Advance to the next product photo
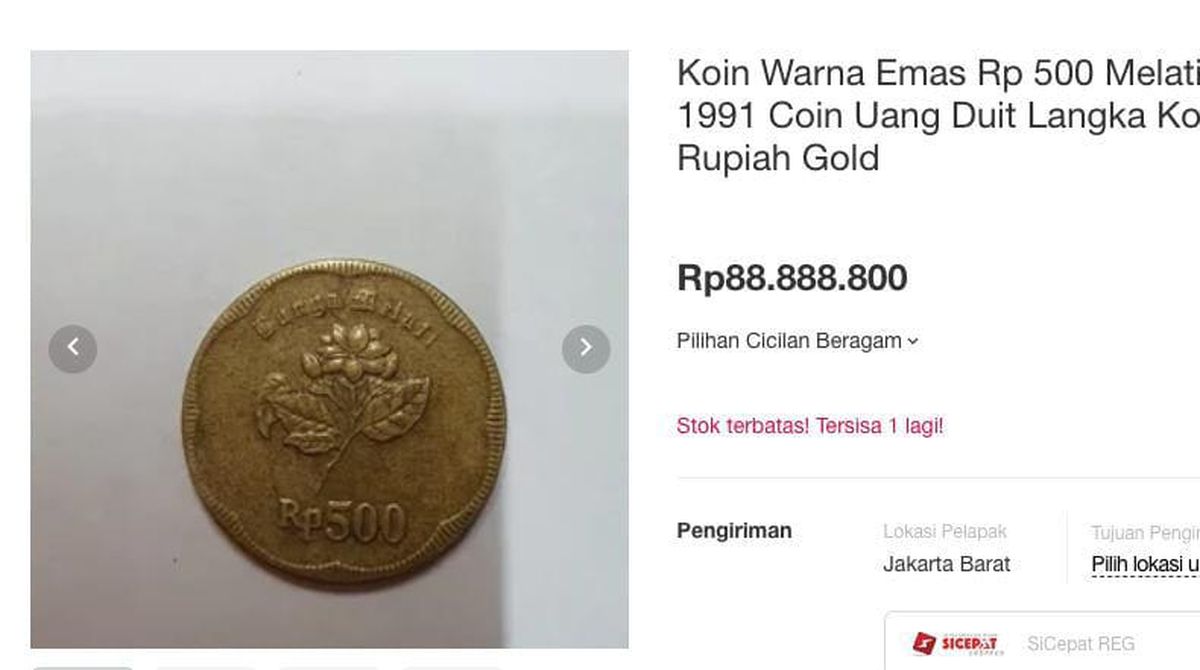 (x=586, y=349)
